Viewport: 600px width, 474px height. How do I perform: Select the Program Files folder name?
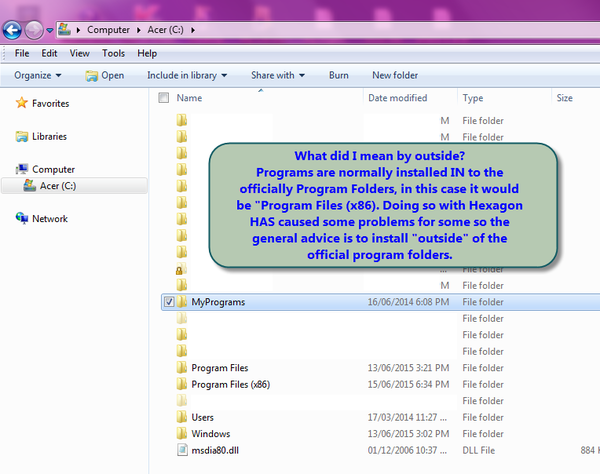[220, 368]
